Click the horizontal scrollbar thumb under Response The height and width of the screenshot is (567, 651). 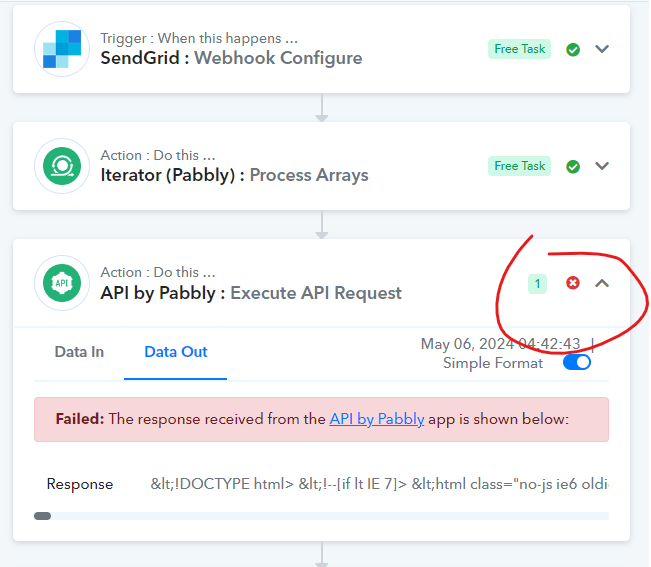click(x=42, y=516)
